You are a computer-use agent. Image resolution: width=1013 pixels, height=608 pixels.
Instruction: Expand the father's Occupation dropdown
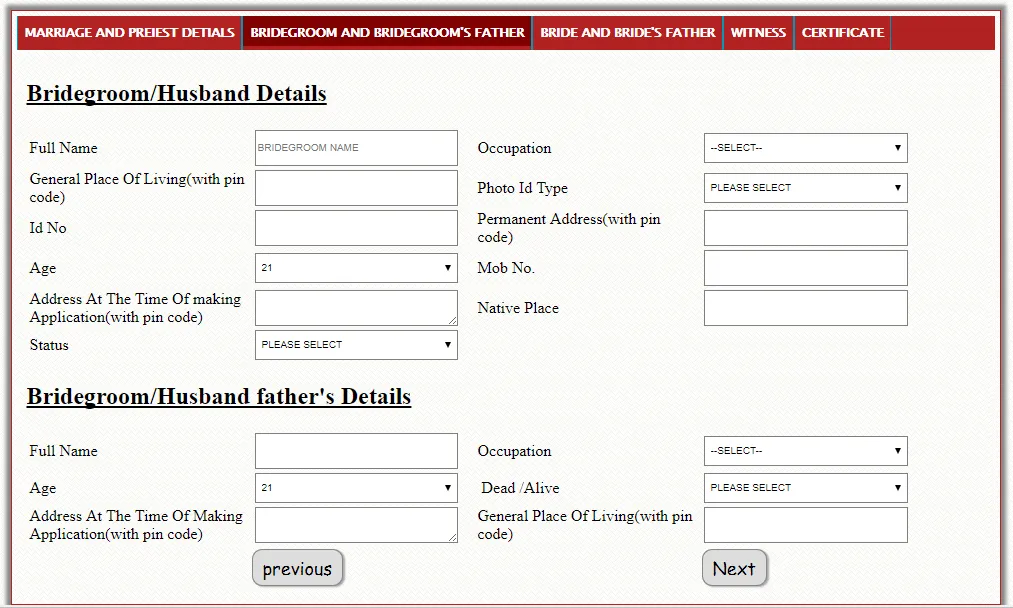click(805, 451)
